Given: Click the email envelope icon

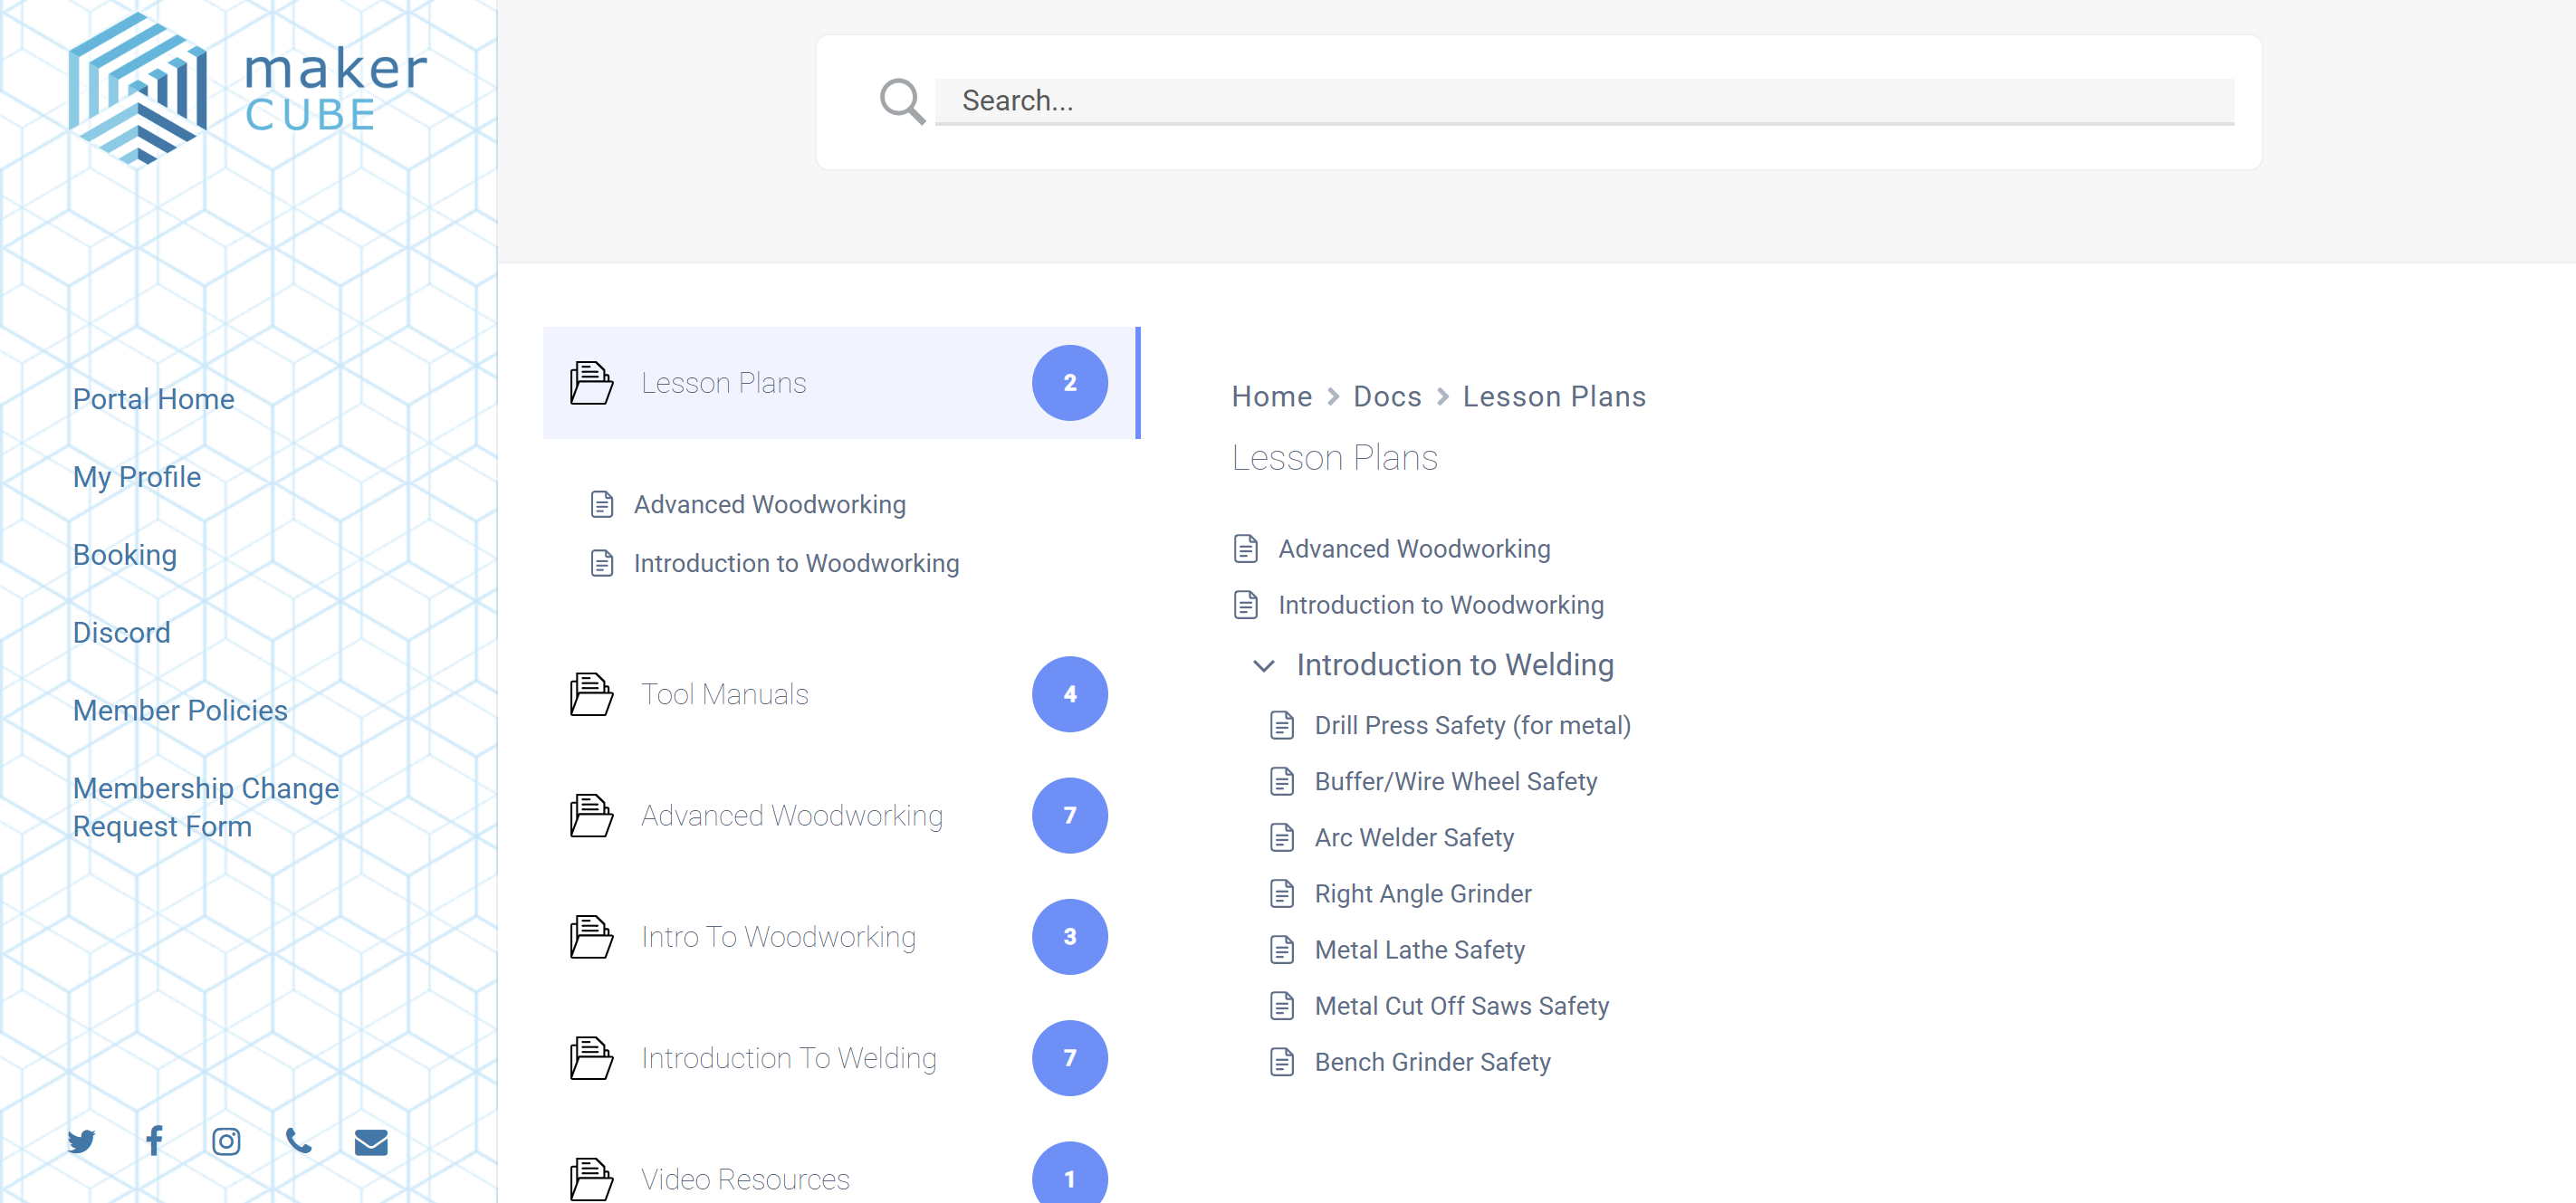Looking at the screenshot, I should coord(371,1141).
